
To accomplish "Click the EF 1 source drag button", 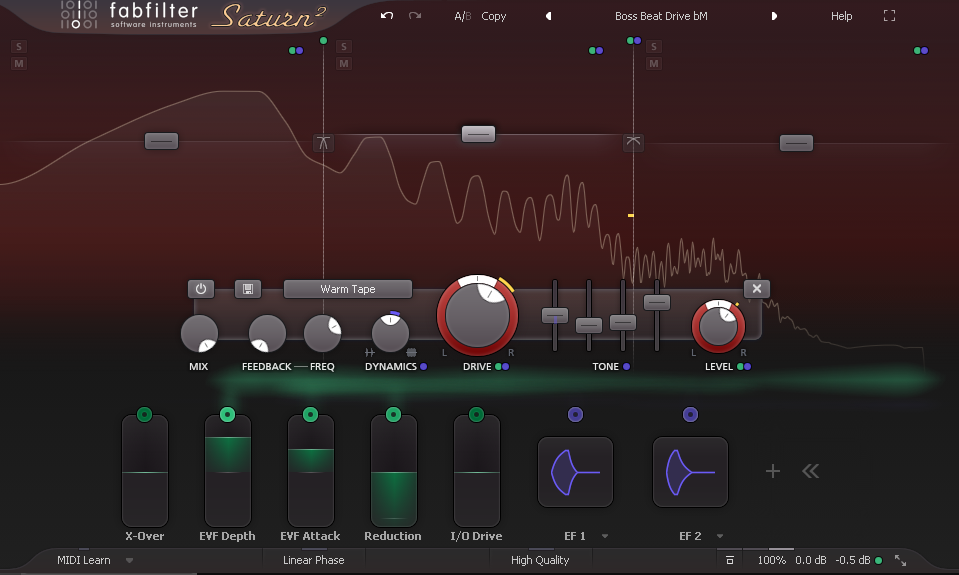I will 576,415.
